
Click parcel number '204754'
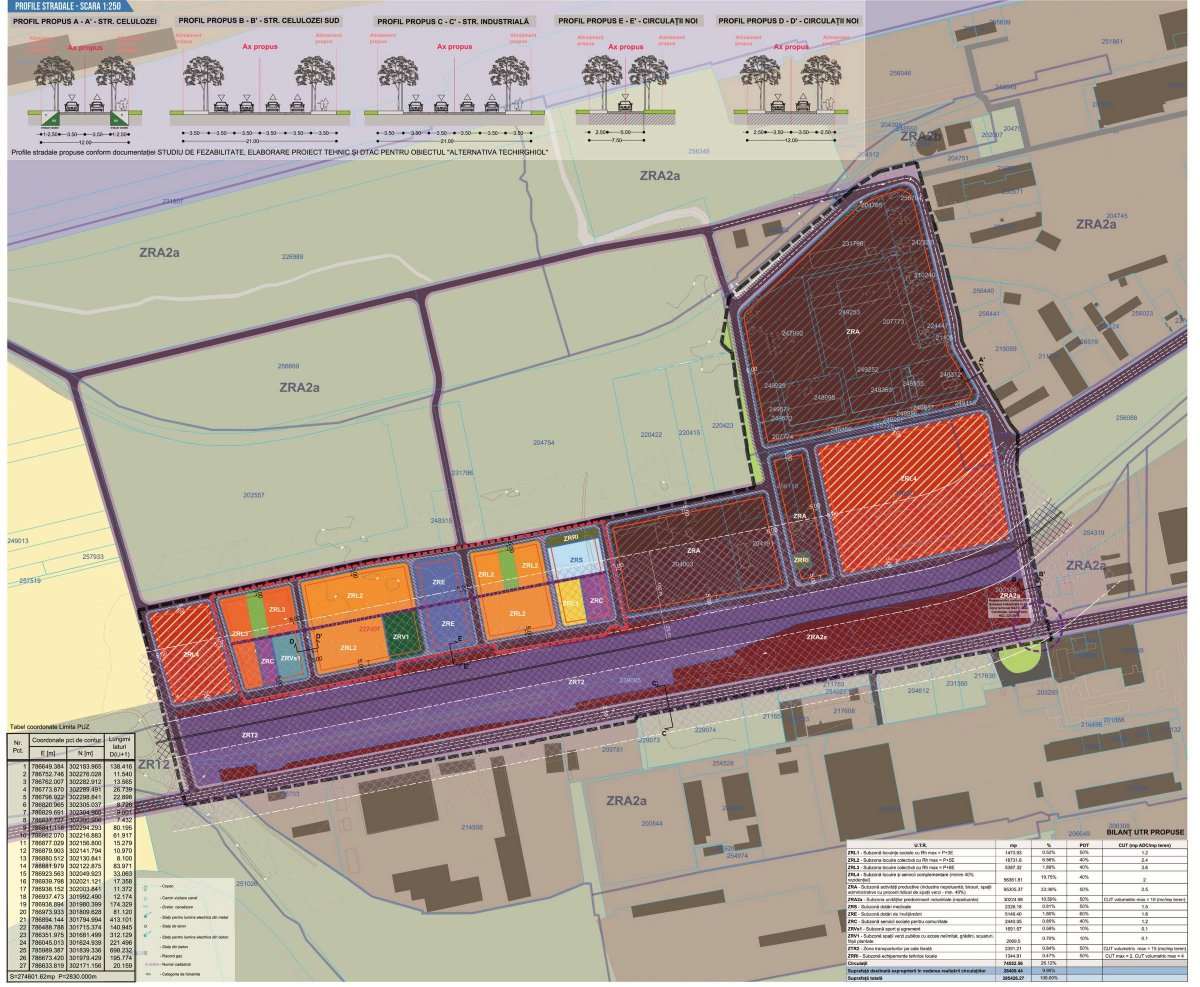(544, 442)
